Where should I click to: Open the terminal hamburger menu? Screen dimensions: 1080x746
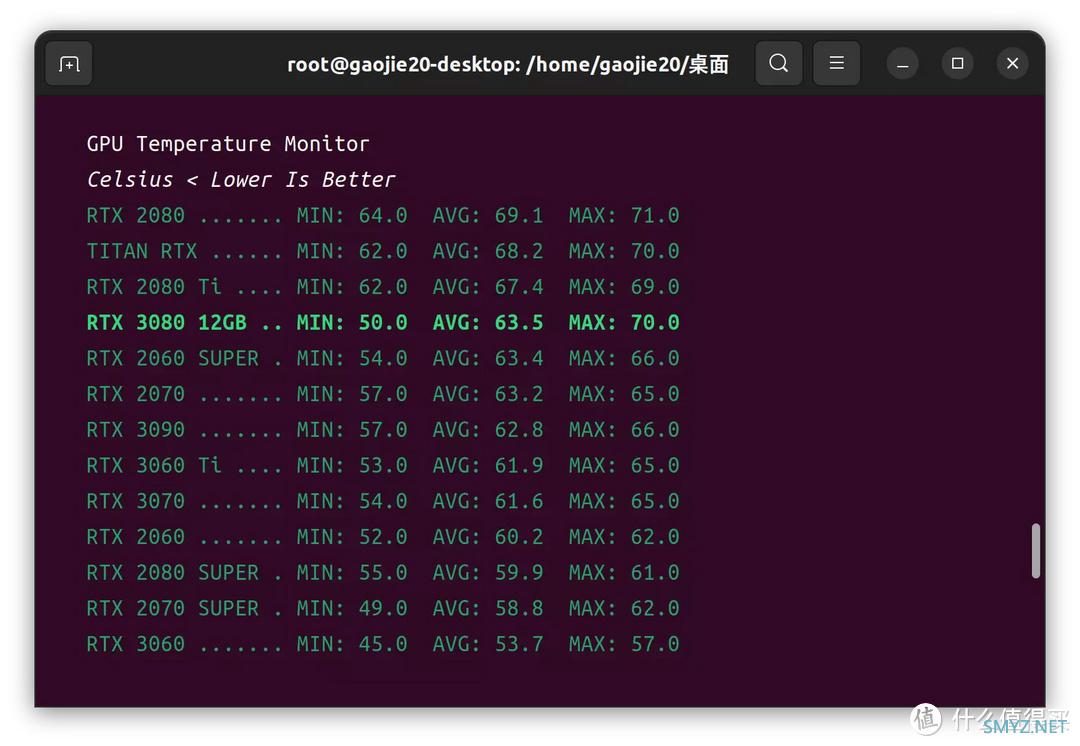point(836,63)
